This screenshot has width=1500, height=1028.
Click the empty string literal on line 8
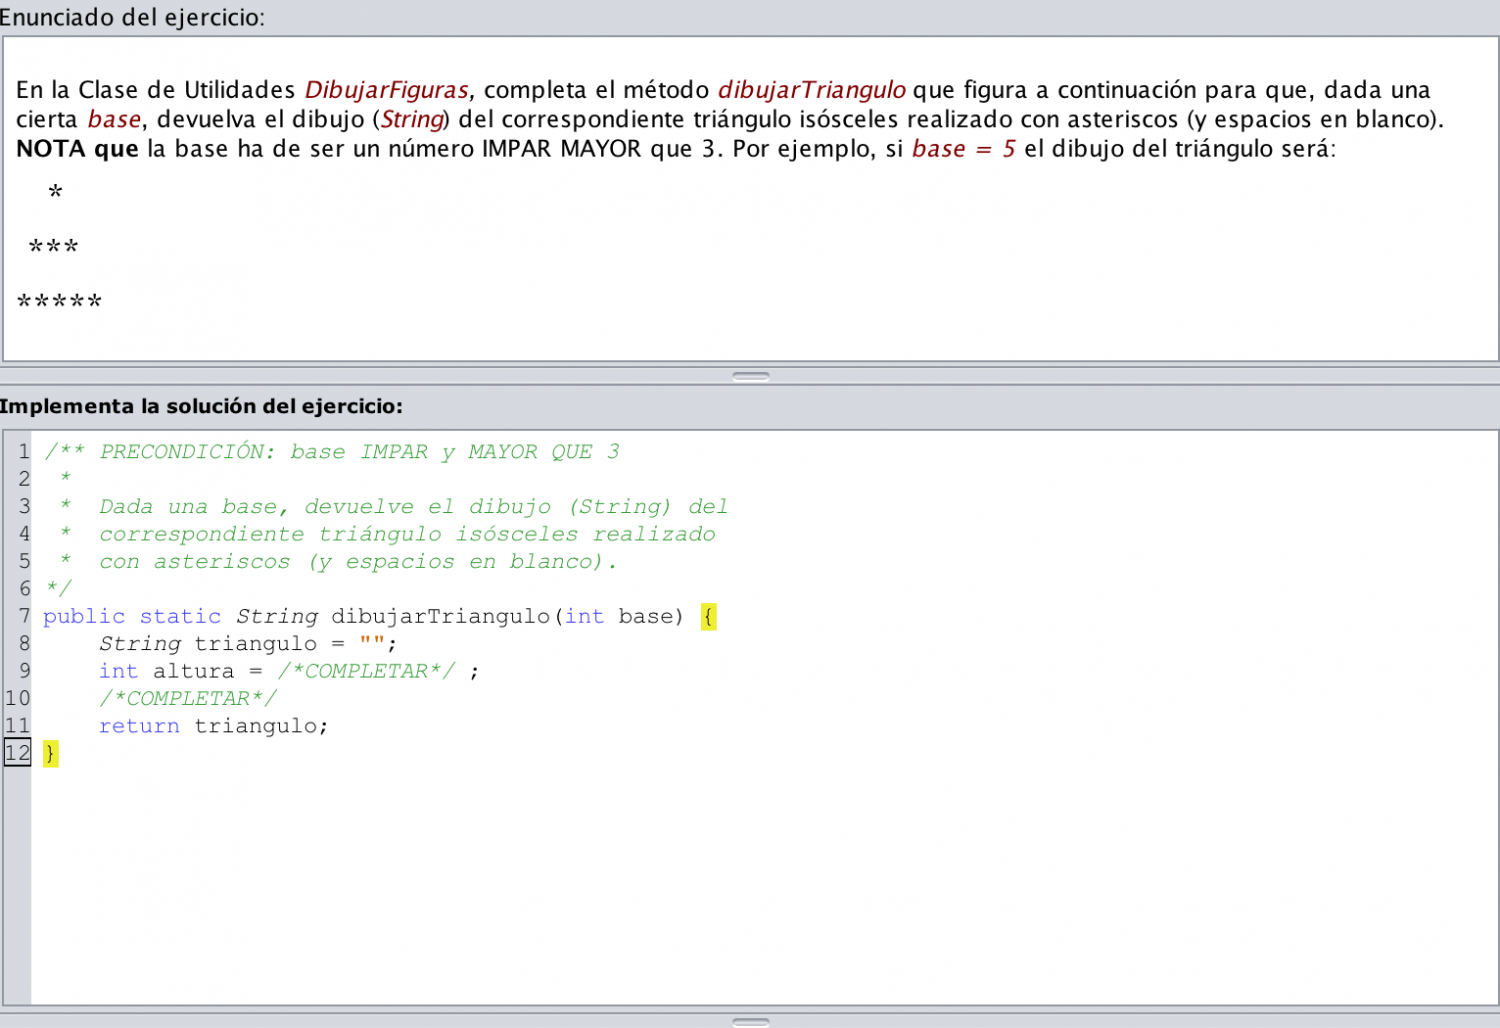coord(372,644)
